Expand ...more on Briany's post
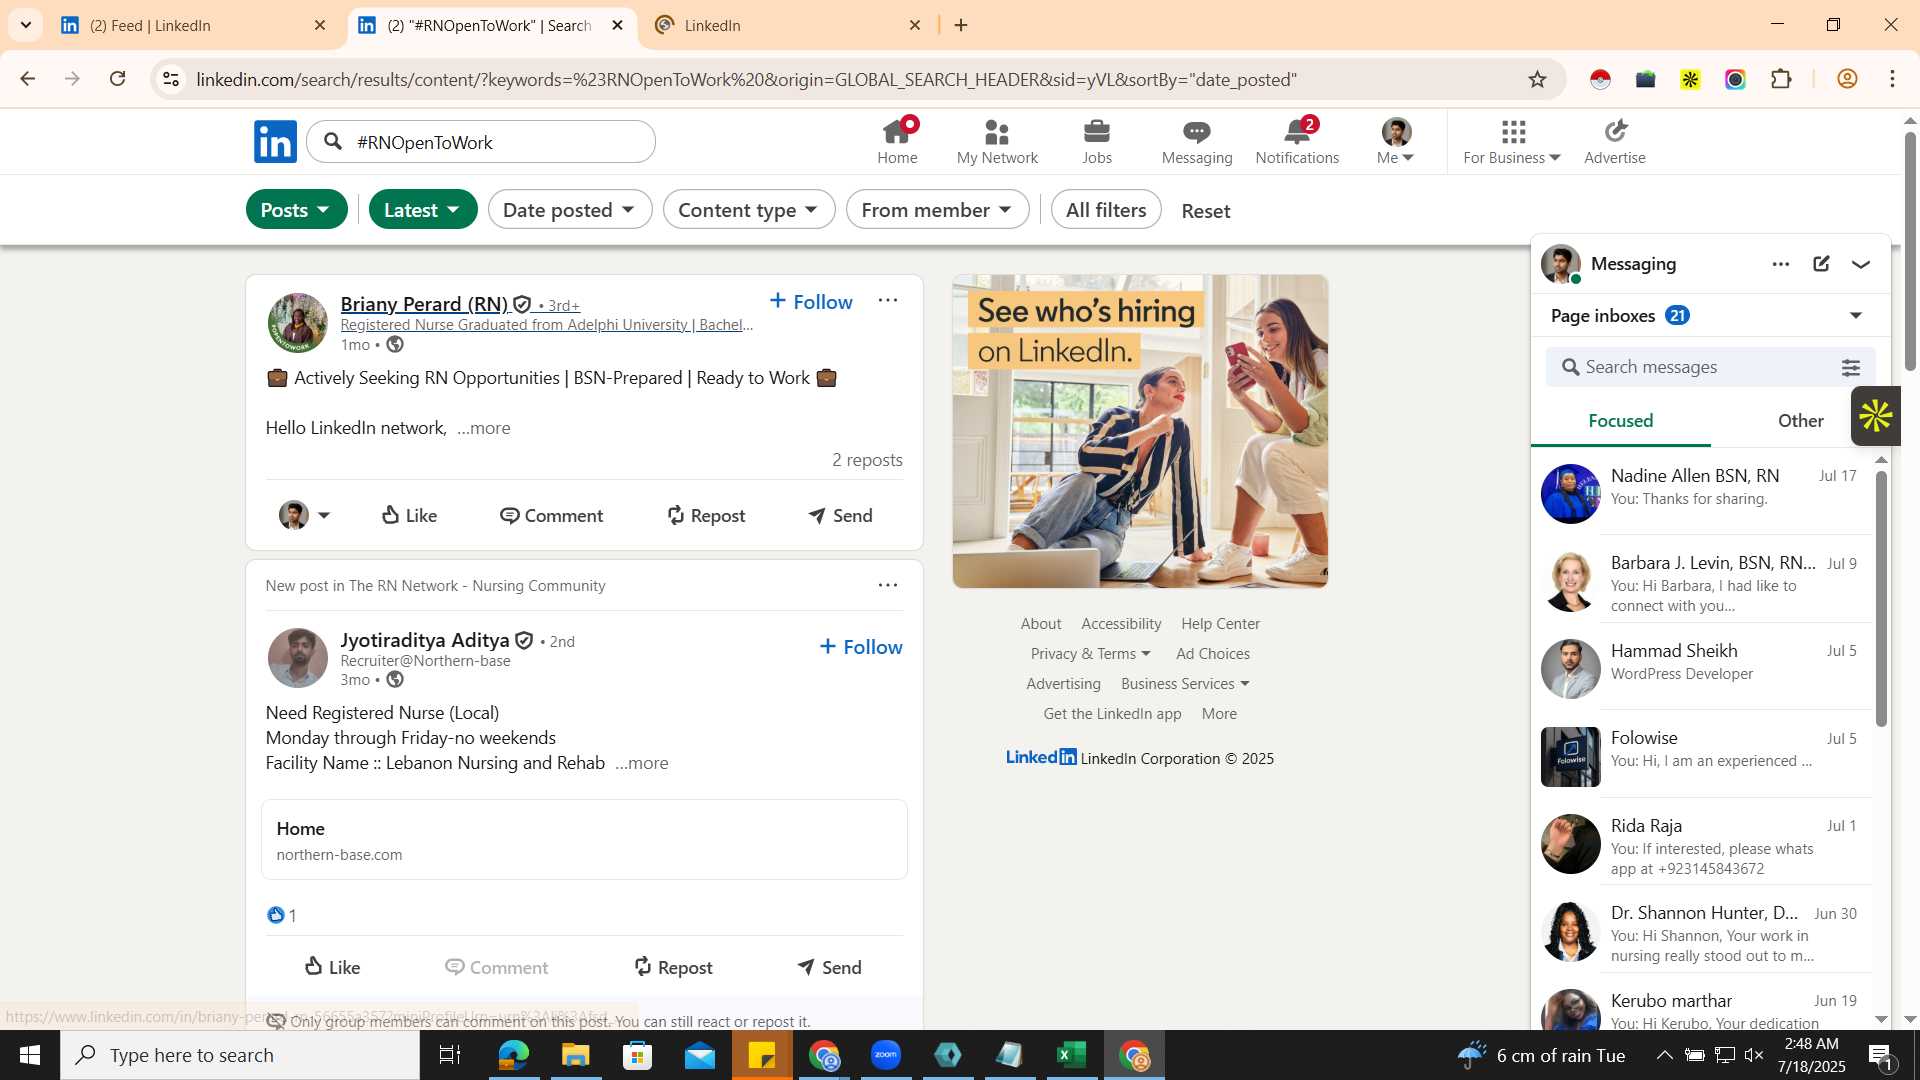 (484, 428)
